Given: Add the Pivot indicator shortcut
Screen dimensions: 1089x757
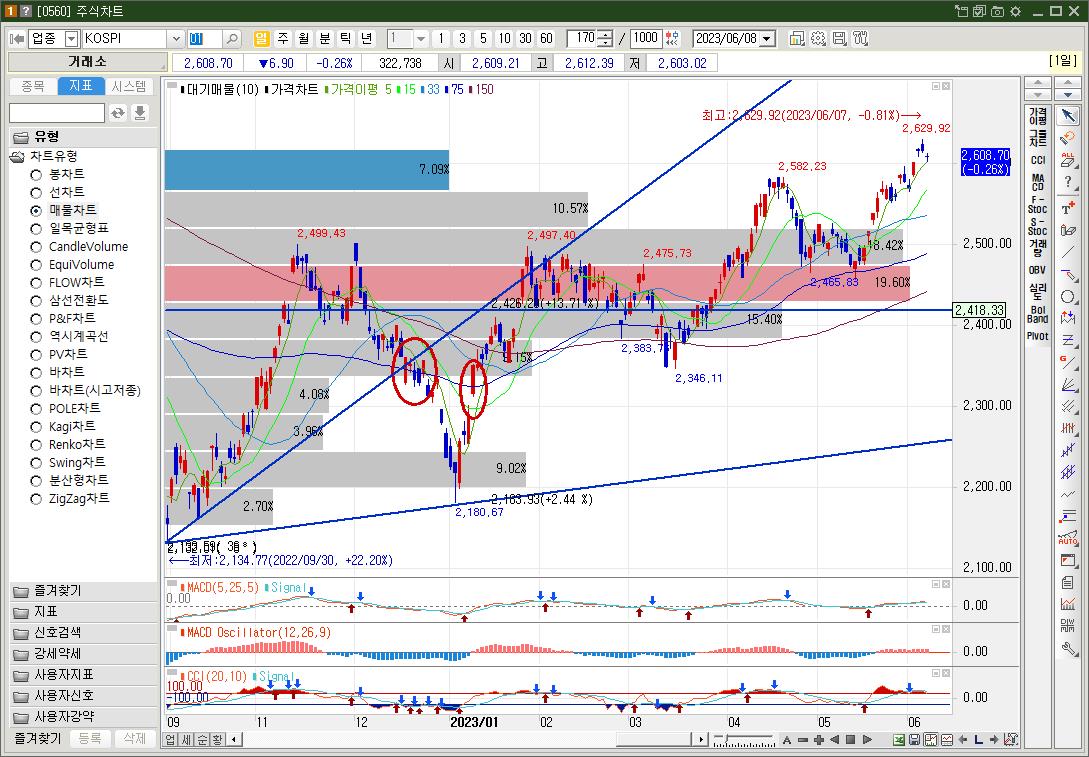Looking at the screenshot, I should point(1038,336).
